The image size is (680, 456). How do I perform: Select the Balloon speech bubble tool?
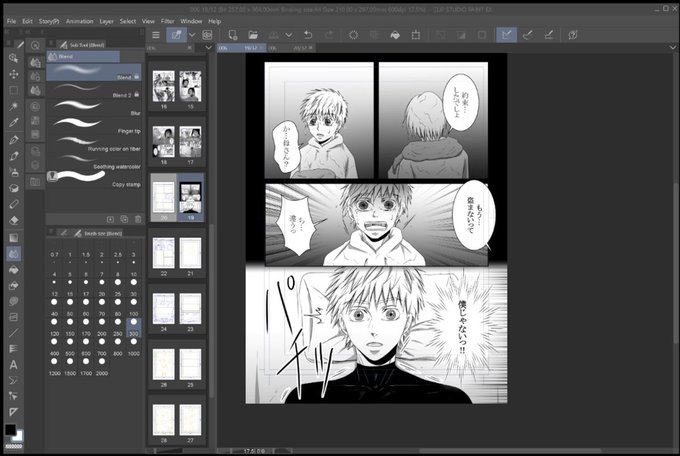pos(13,301)
